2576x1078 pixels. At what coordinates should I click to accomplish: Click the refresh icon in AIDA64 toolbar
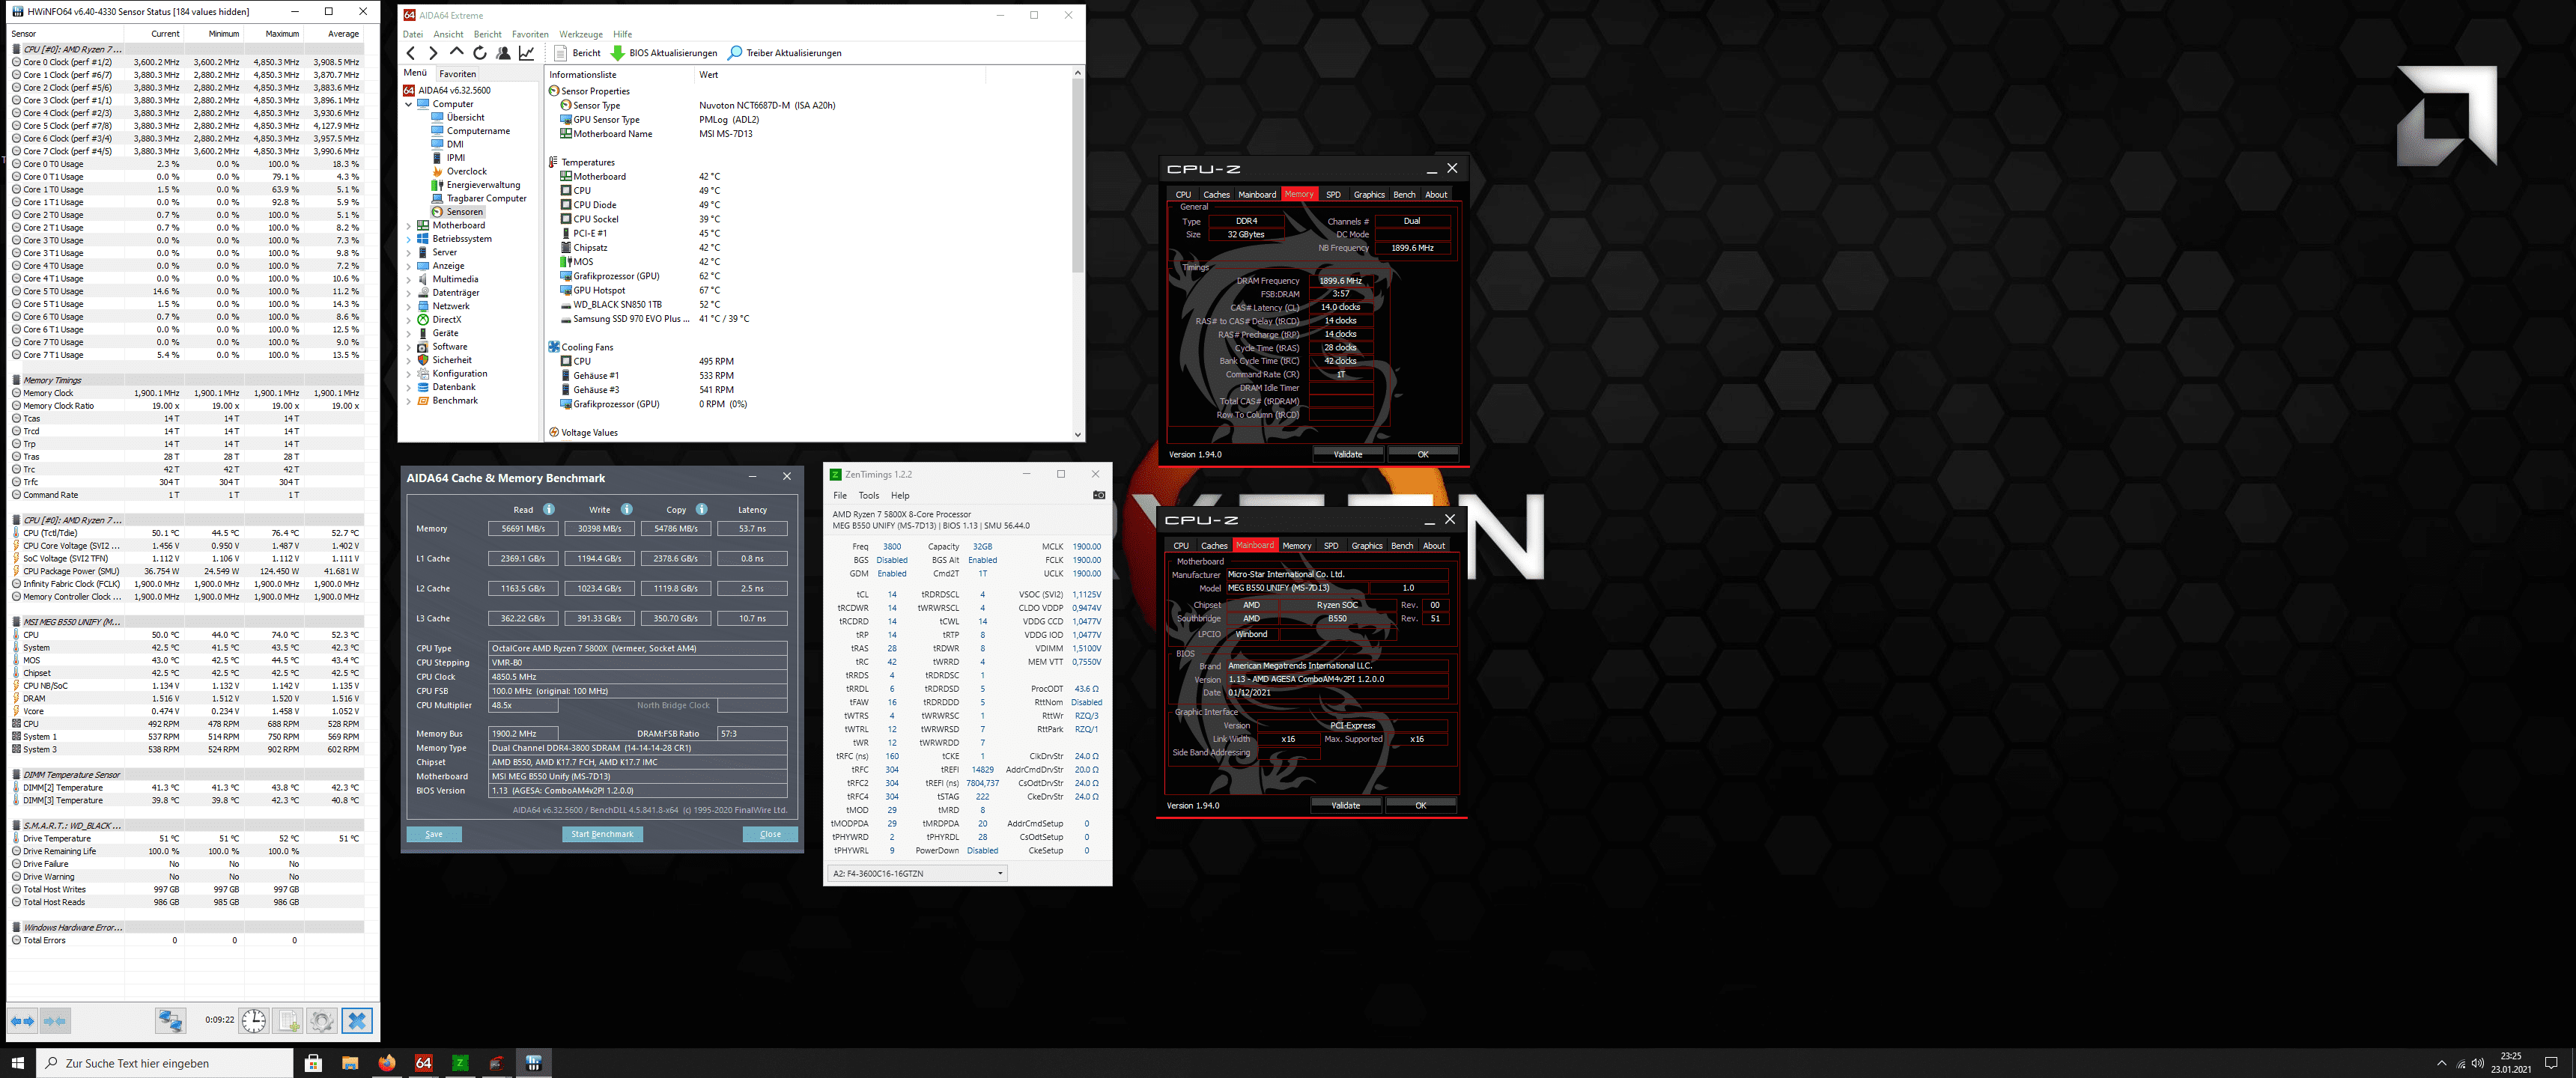480,53
